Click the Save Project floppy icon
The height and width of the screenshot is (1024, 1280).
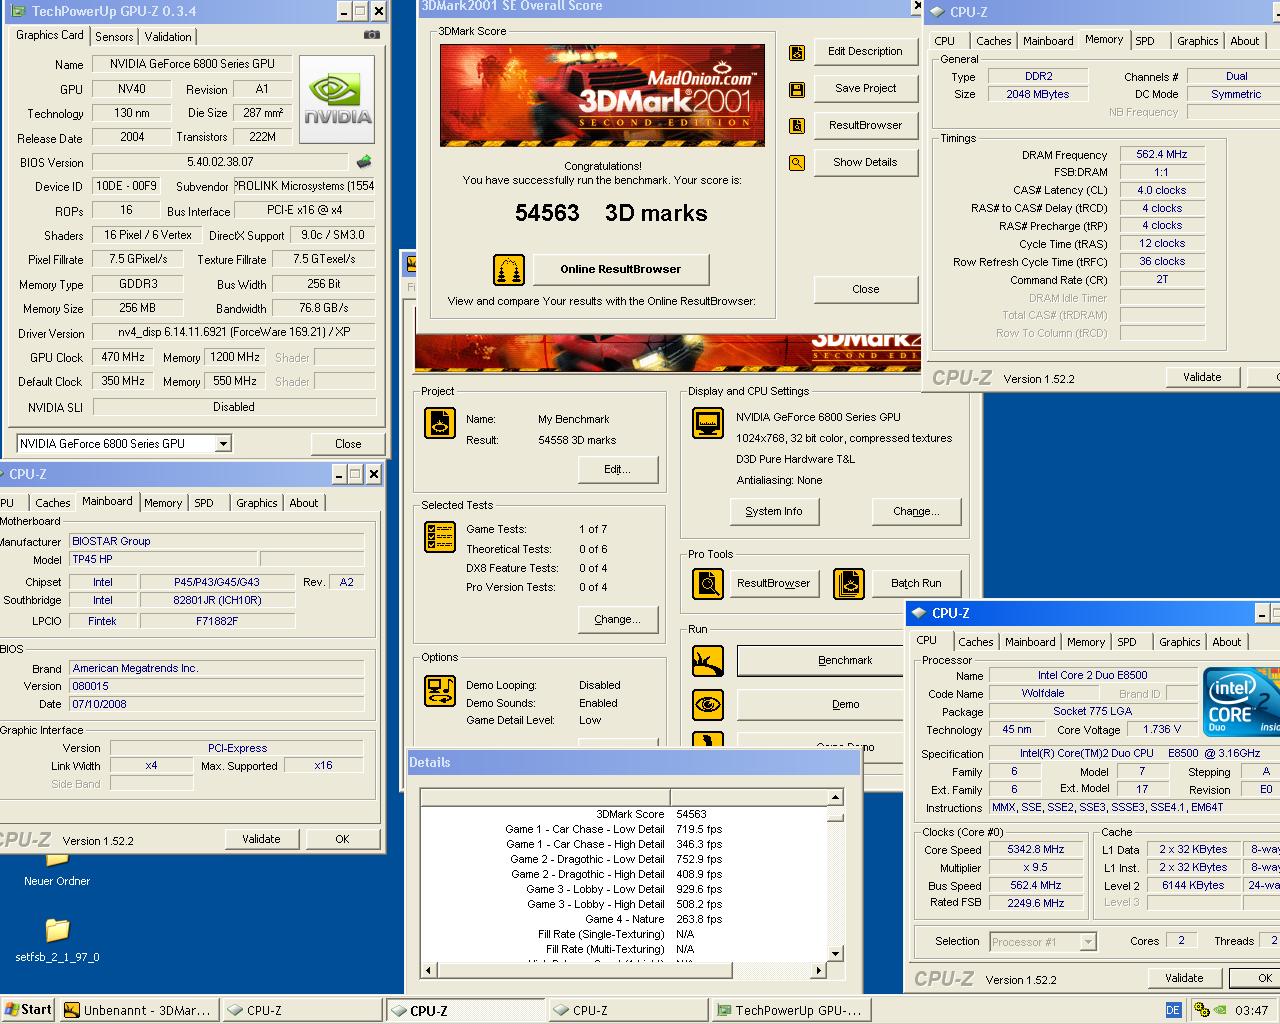[x=797, y=89]
